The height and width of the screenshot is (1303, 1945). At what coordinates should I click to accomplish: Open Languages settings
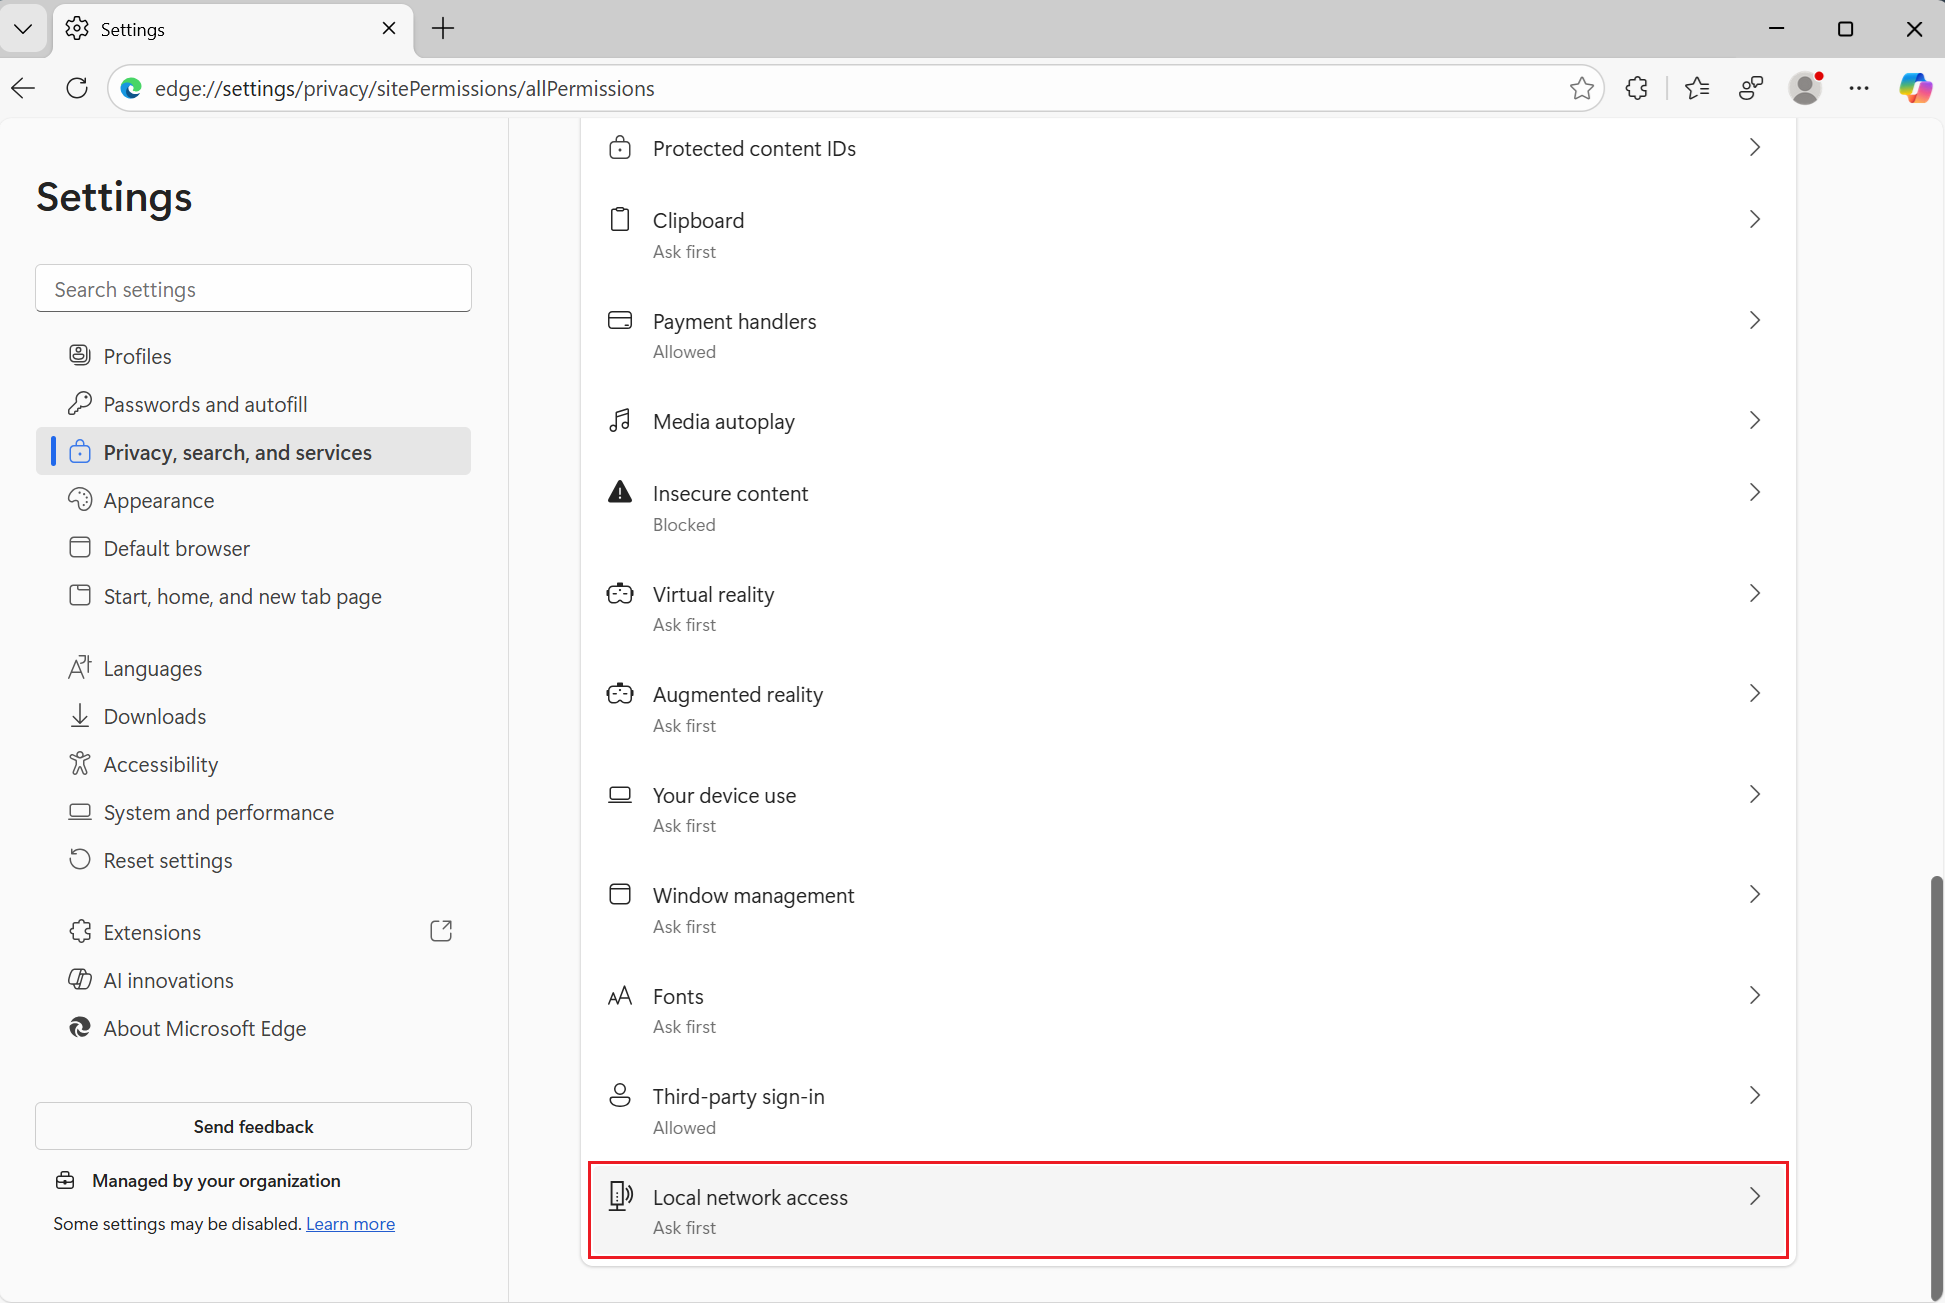tap(253, 668)
